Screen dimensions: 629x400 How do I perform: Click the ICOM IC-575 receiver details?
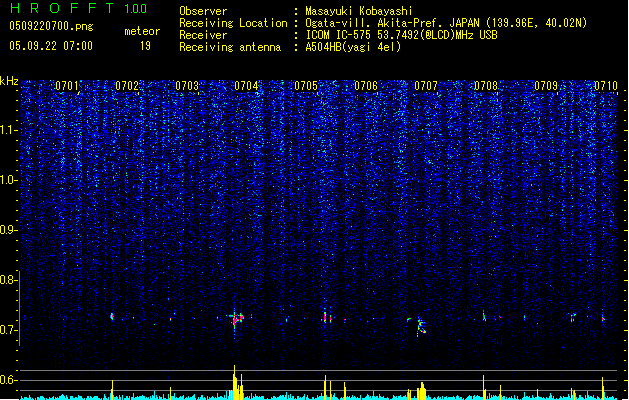(x=401, y=35)
